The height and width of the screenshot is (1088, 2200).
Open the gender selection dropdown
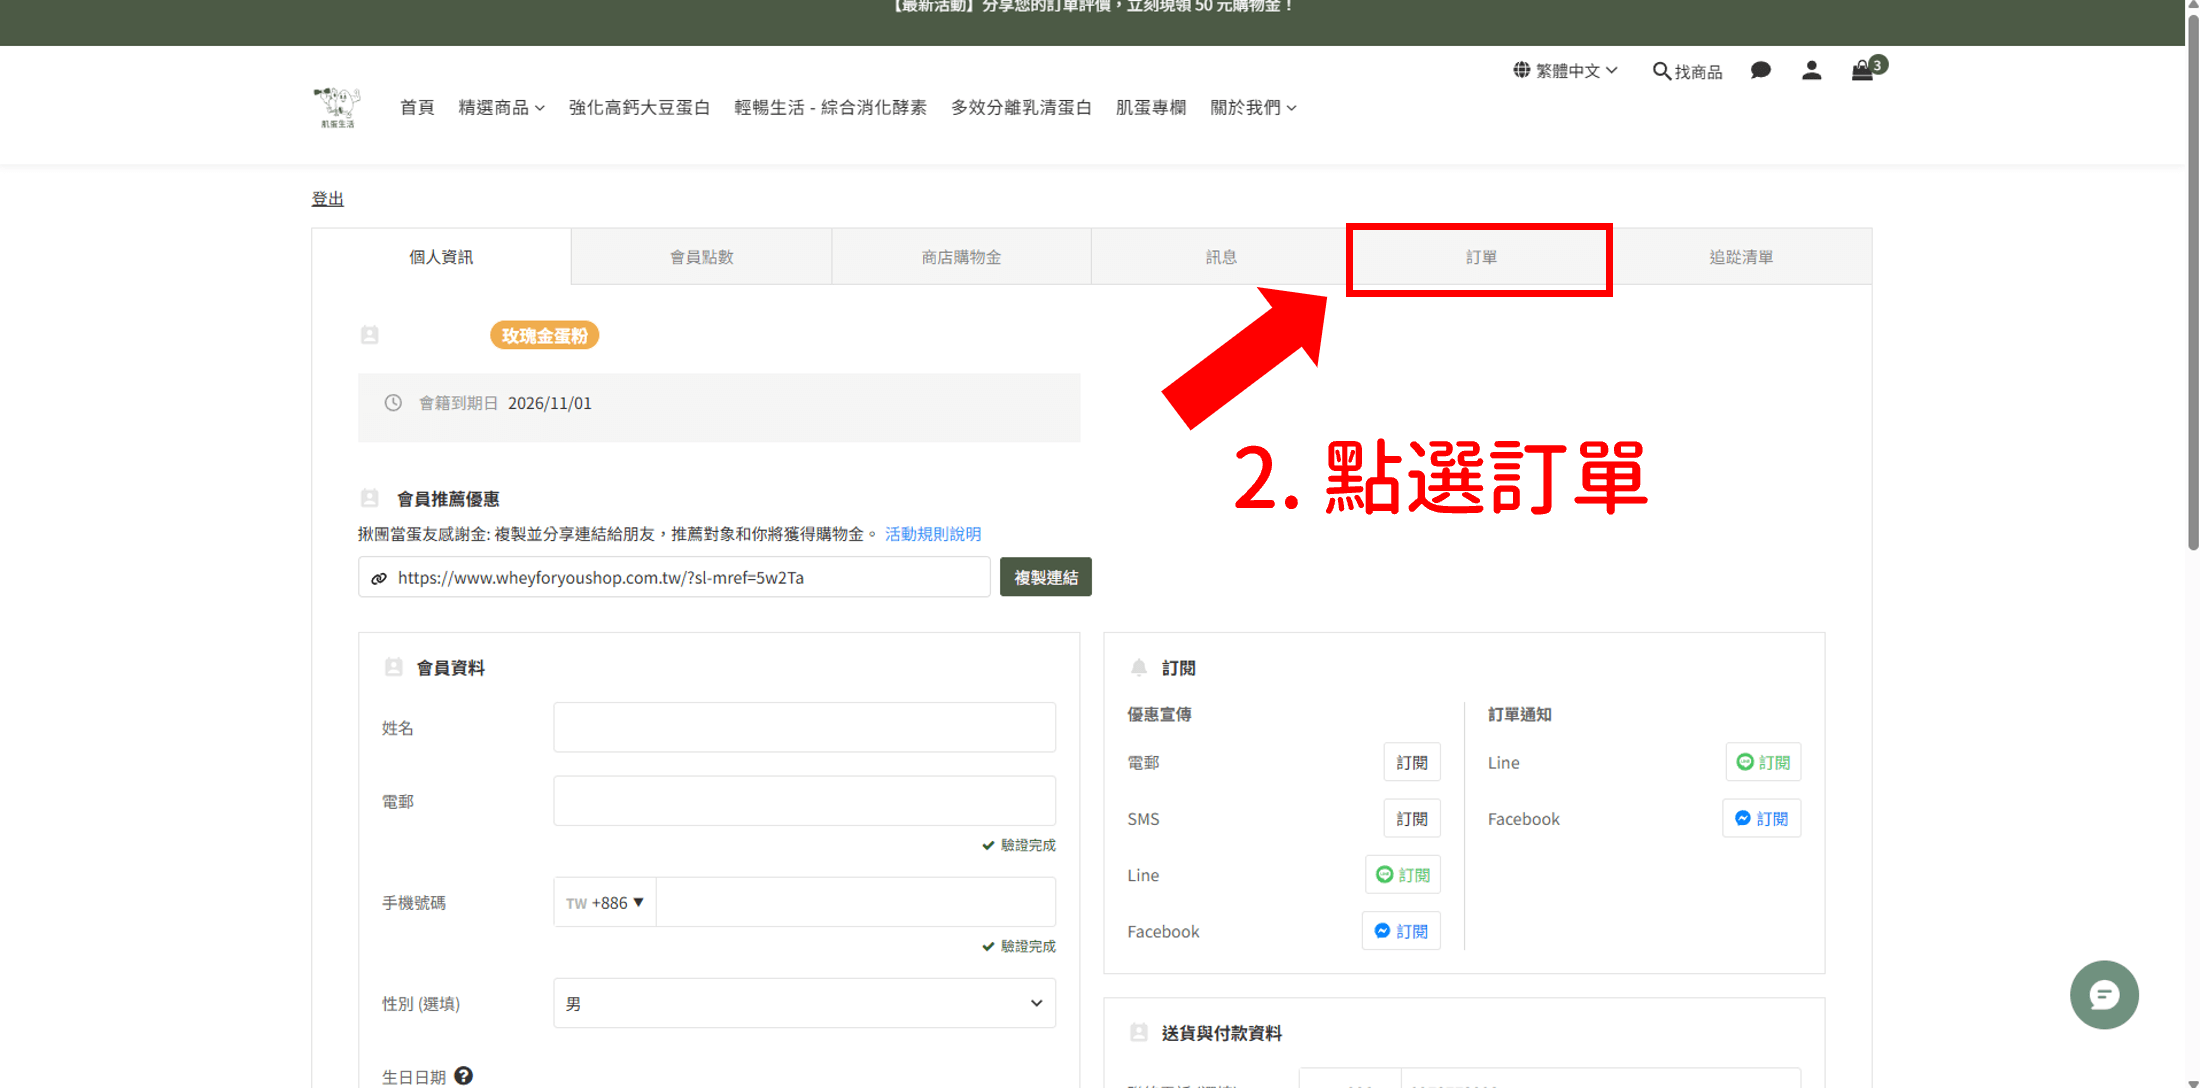pyautogui.click(x=804, y=1003)
